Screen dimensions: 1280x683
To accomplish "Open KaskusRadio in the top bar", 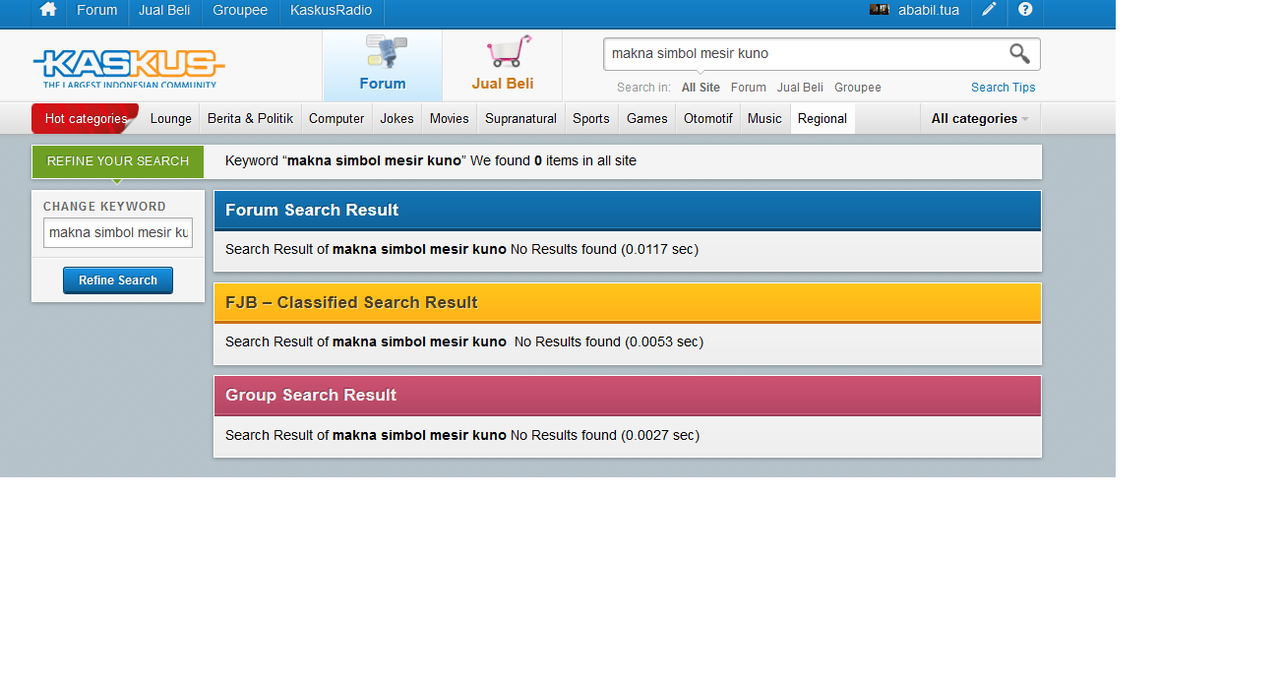I will pos(331,10).
